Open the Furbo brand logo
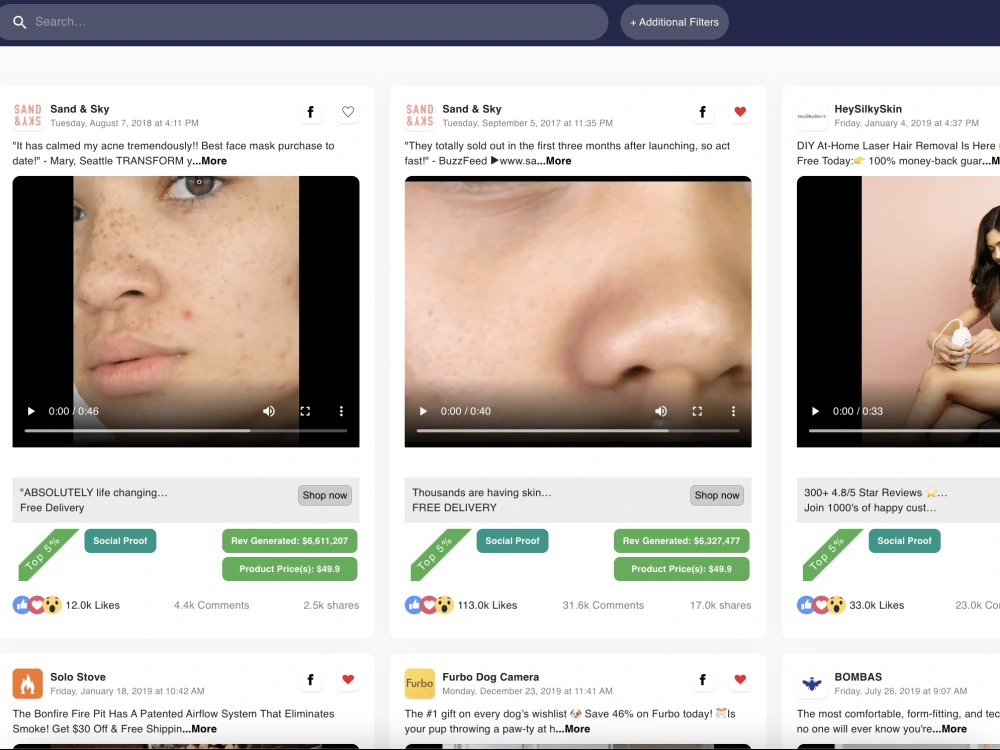 click(420, 684)
